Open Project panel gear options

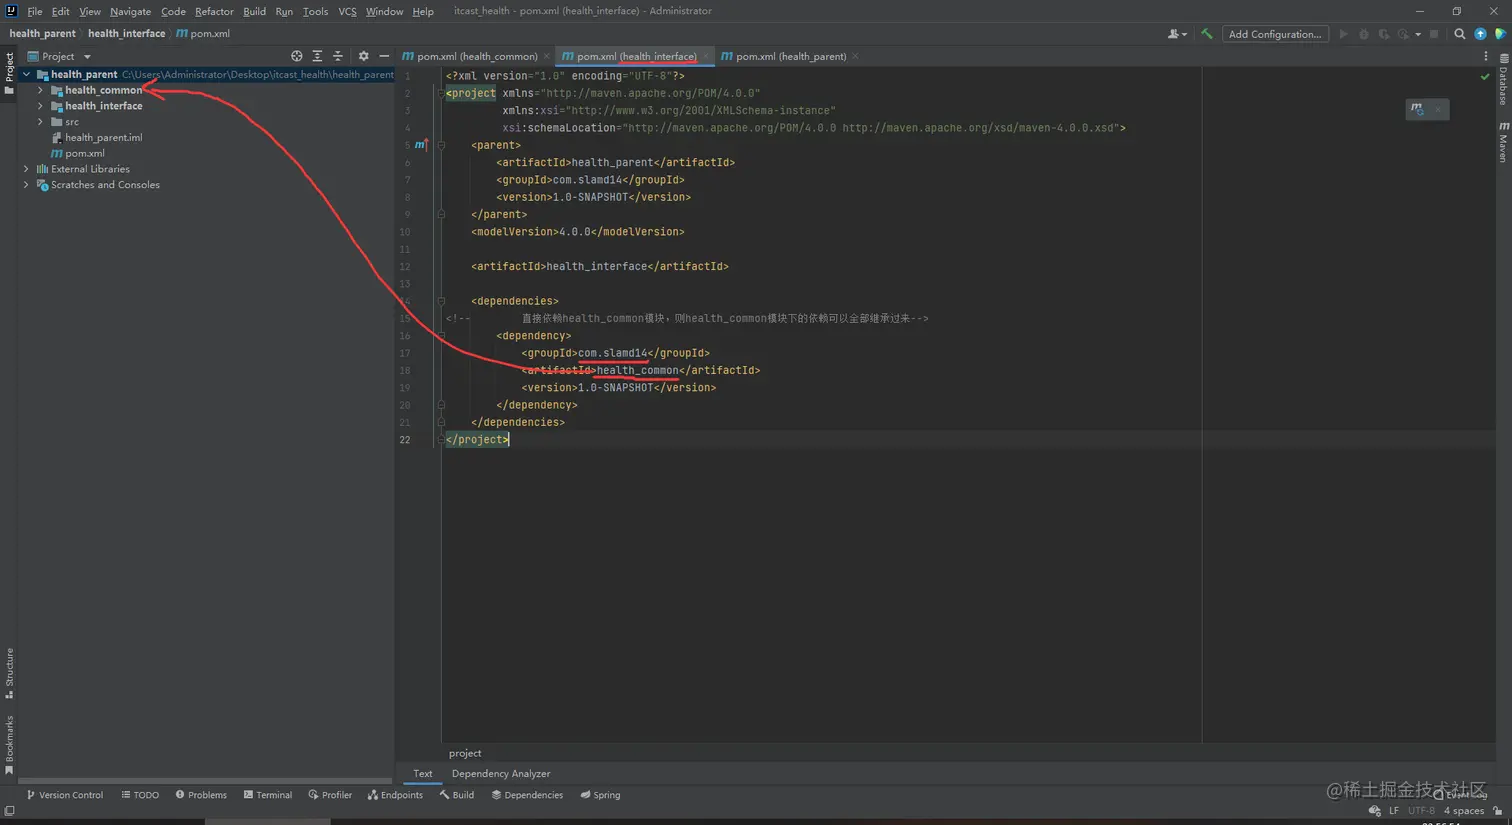point(363,56)
